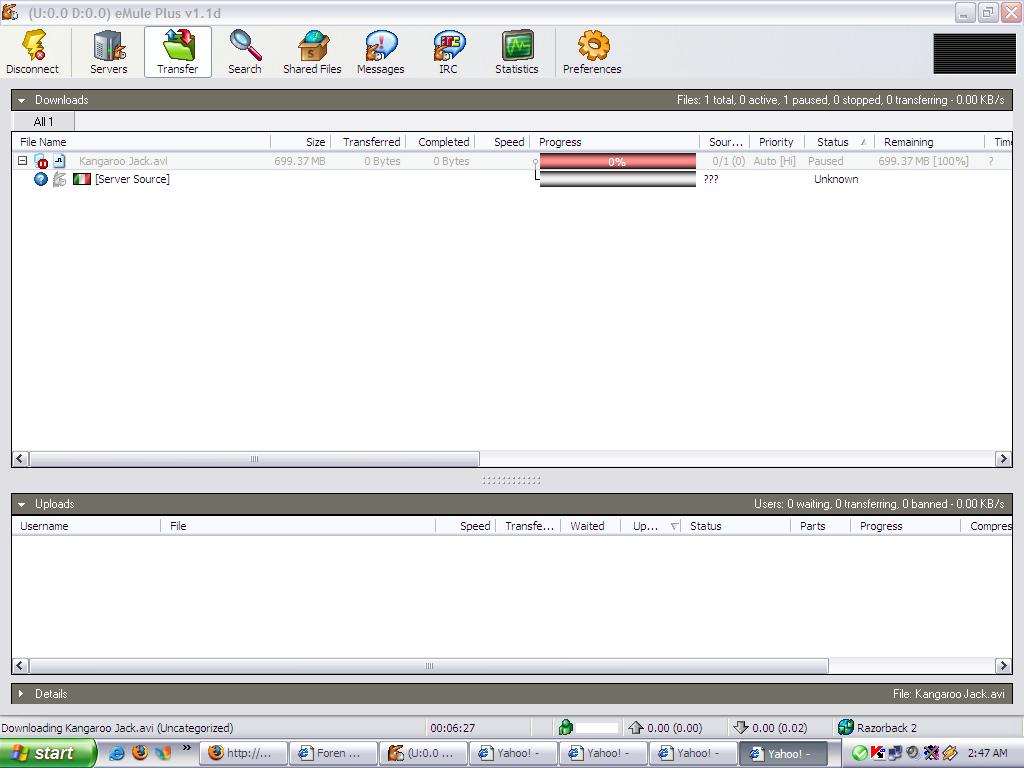Sort downloads by Transferred column
This screenshot has width=1024, height=768.
point(369,142)
